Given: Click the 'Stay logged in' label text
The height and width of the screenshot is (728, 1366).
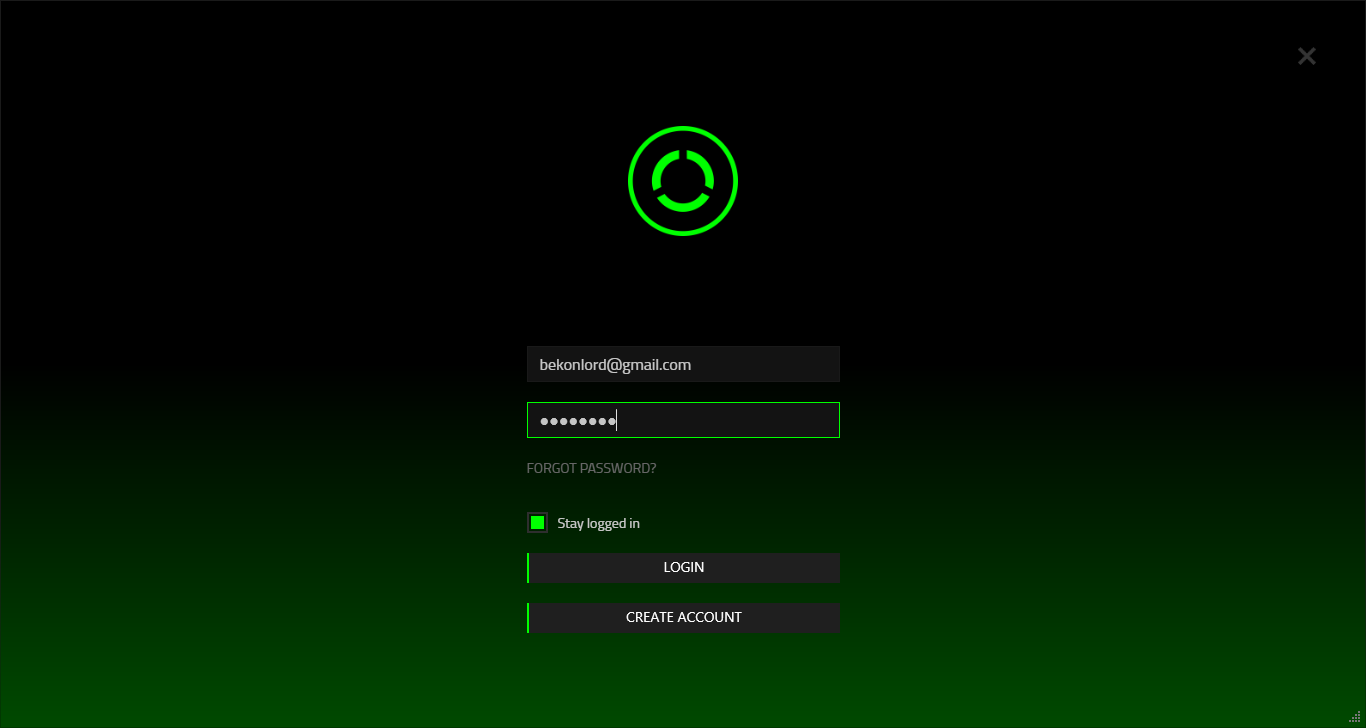Looking at the screenshot, I should 598,523.
